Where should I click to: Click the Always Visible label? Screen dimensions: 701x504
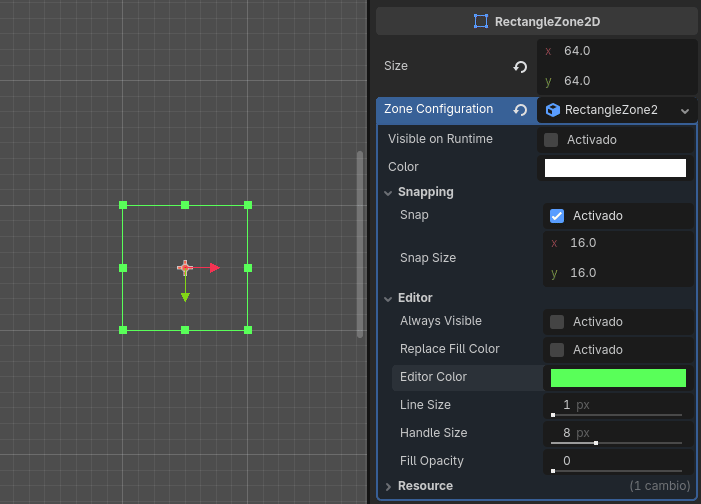click(441, 321)
